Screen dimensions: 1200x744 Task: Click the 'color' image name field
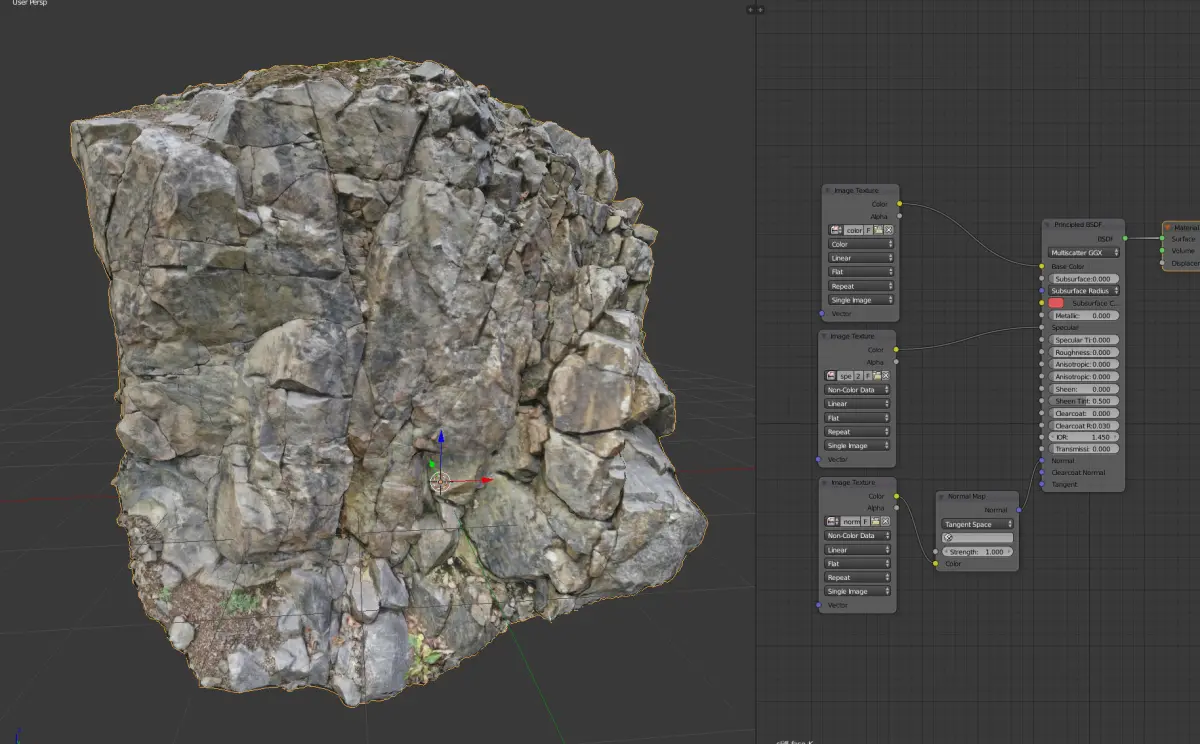click(854, 230)
